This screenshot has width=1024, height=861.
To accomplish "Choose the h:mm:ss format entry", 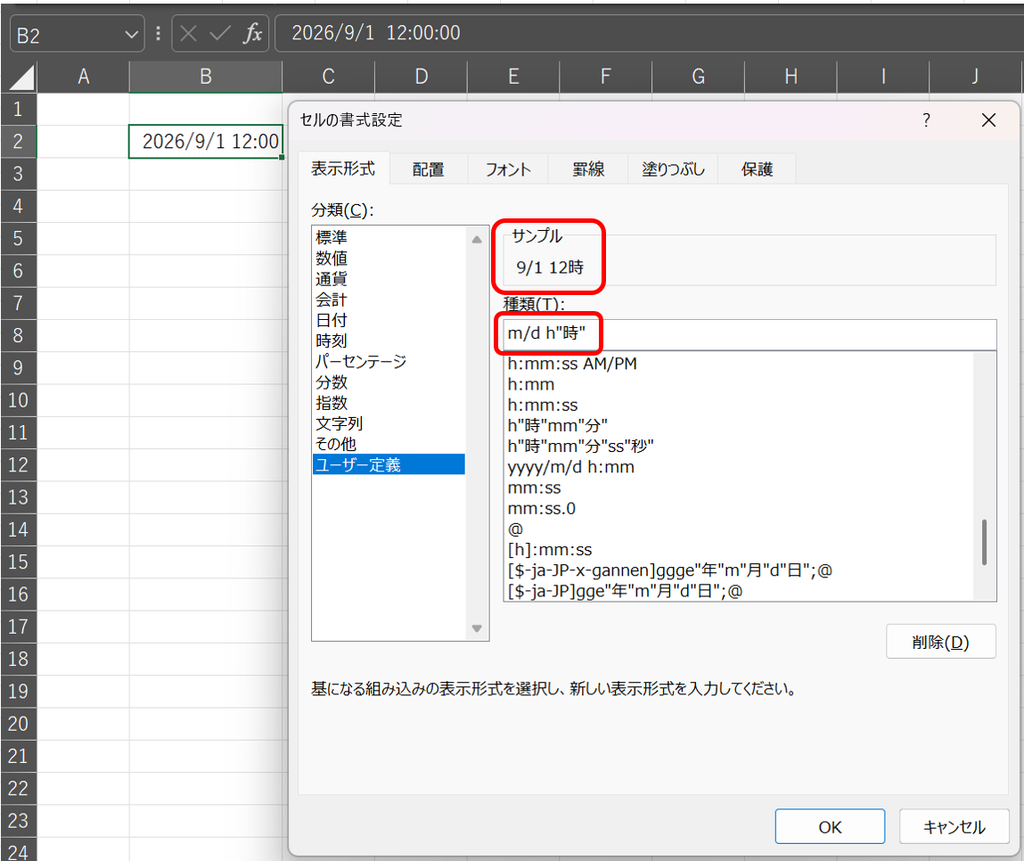I will click(x=738, y=405).
